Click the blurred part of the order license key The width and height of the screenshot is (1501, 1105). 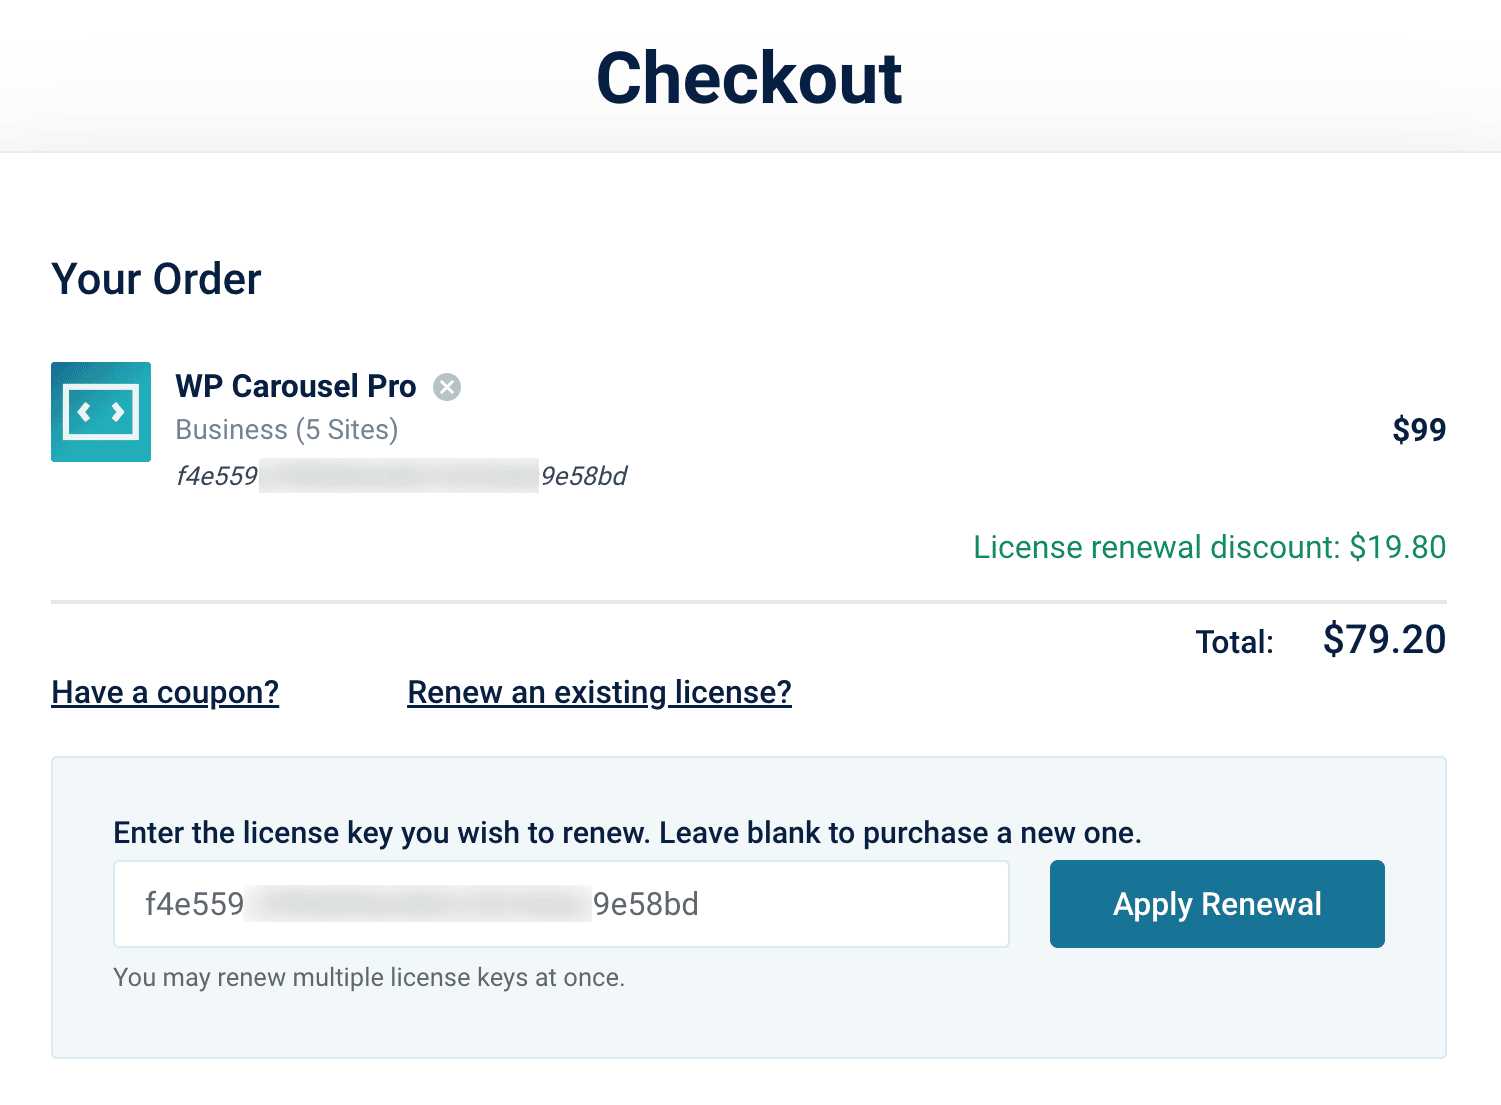tap(398, 476)
